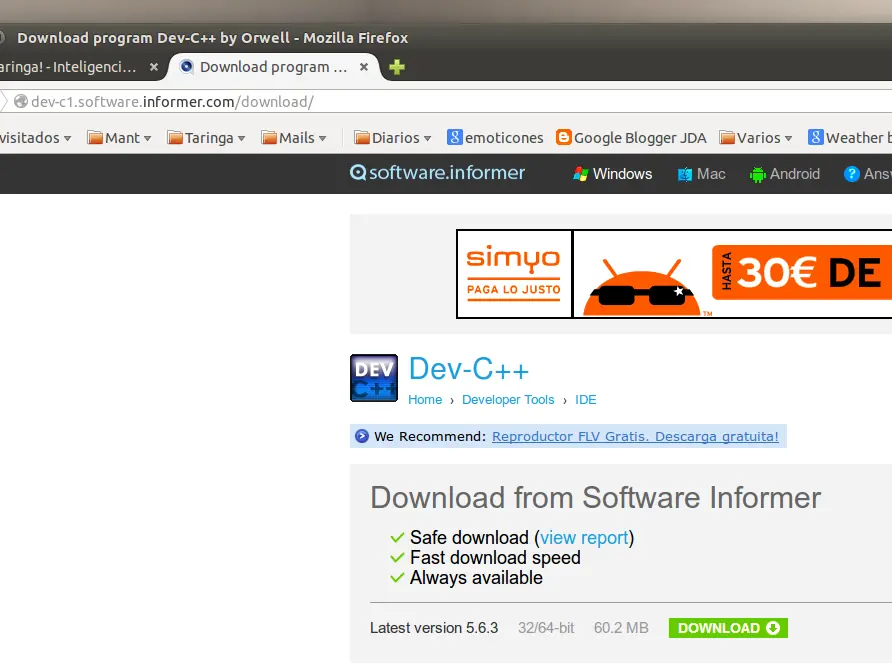The image size is (892, 668).
Task: Click the Weather bookmark Google icon
Action: (816, 137)
